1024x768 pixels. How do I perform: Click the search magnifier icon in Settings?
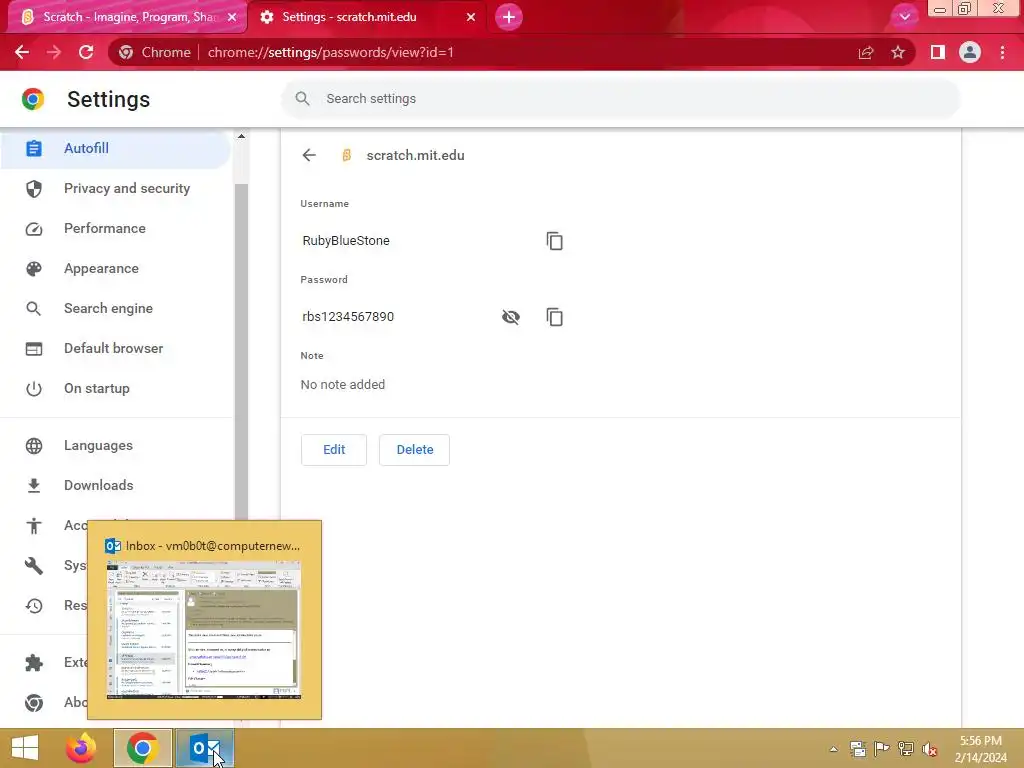pos(302,99)
